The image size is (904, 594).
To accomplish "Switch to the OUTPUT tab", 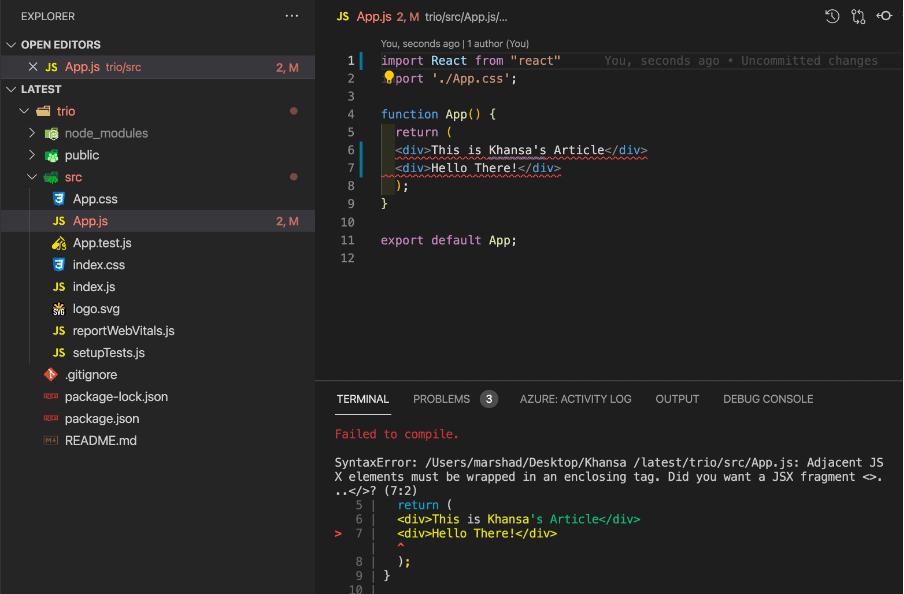I will [x=677, y=398].
